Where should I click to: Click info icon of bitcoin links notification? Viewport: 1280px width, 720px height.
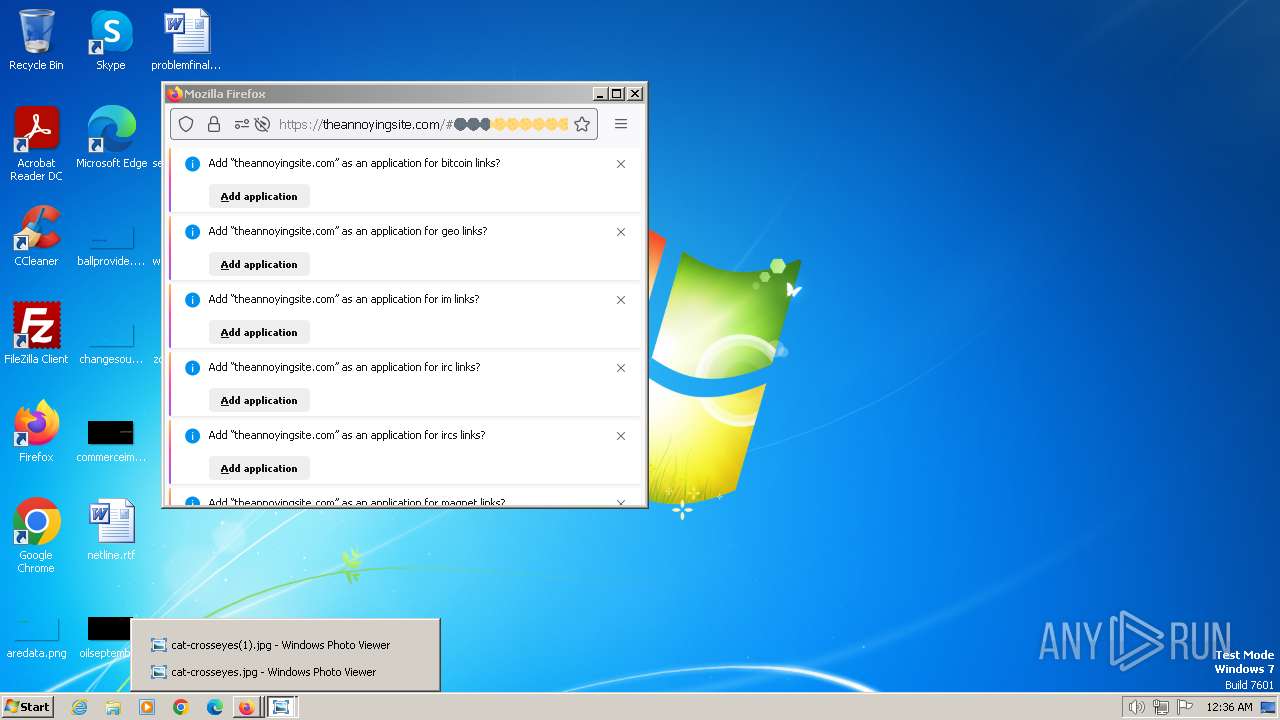click(193, 164)
